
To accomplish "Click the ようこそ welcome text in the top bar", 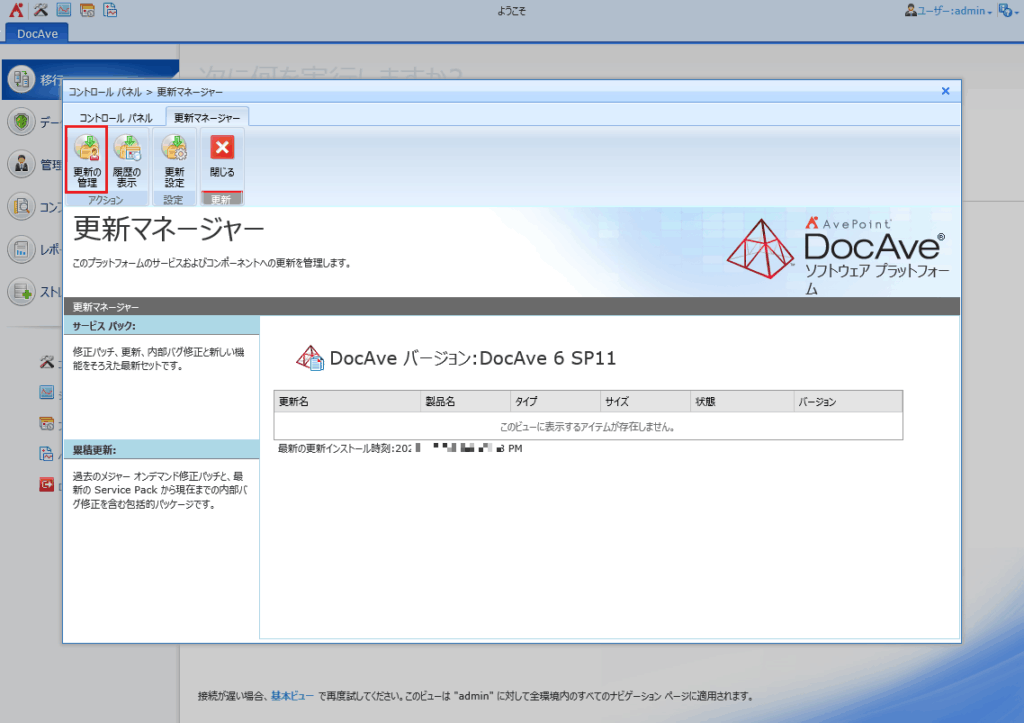I will [511, 11].
